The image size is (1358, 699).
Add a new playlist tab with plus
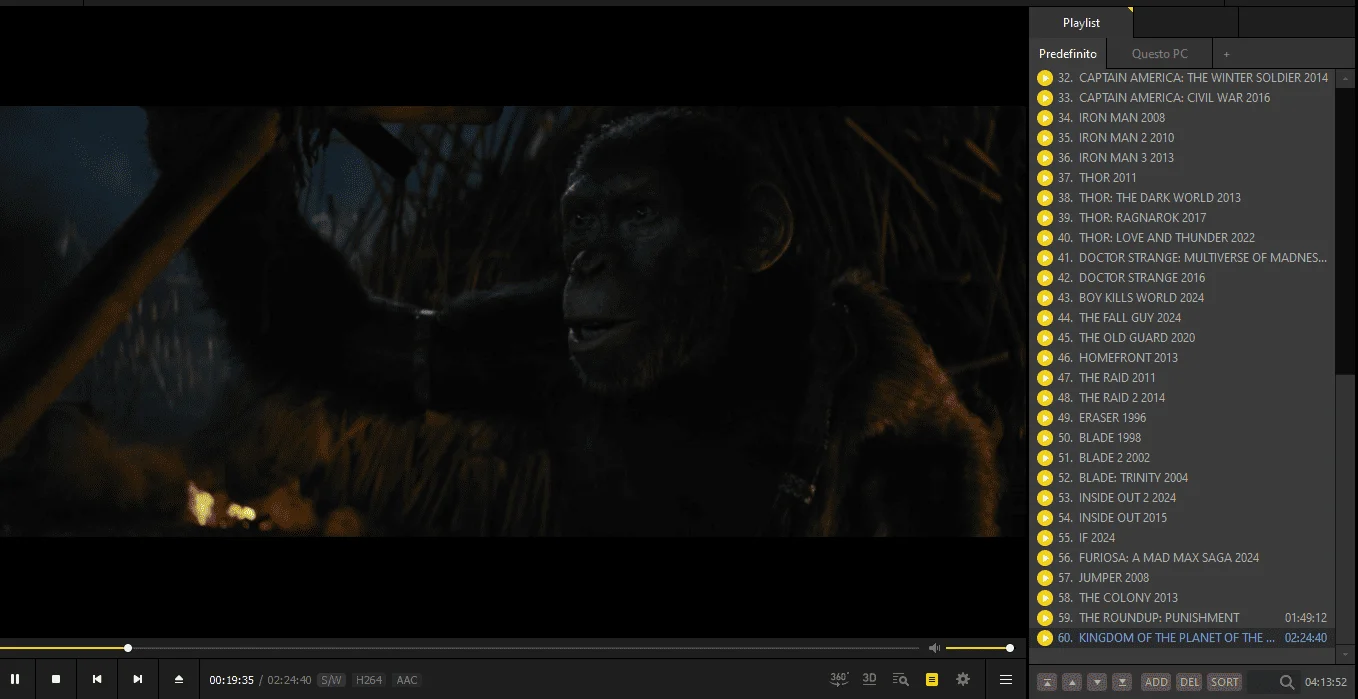point(1226,54)
